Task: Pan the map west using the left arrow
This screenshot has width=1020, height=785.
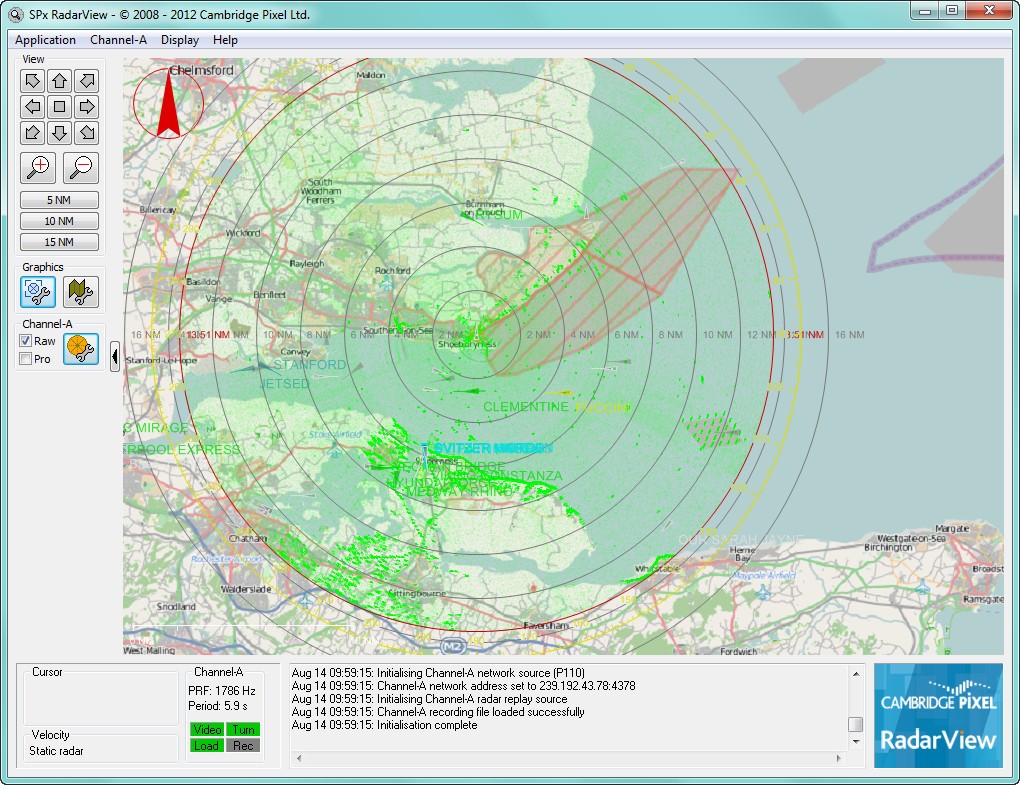Action: click(33, 106)
